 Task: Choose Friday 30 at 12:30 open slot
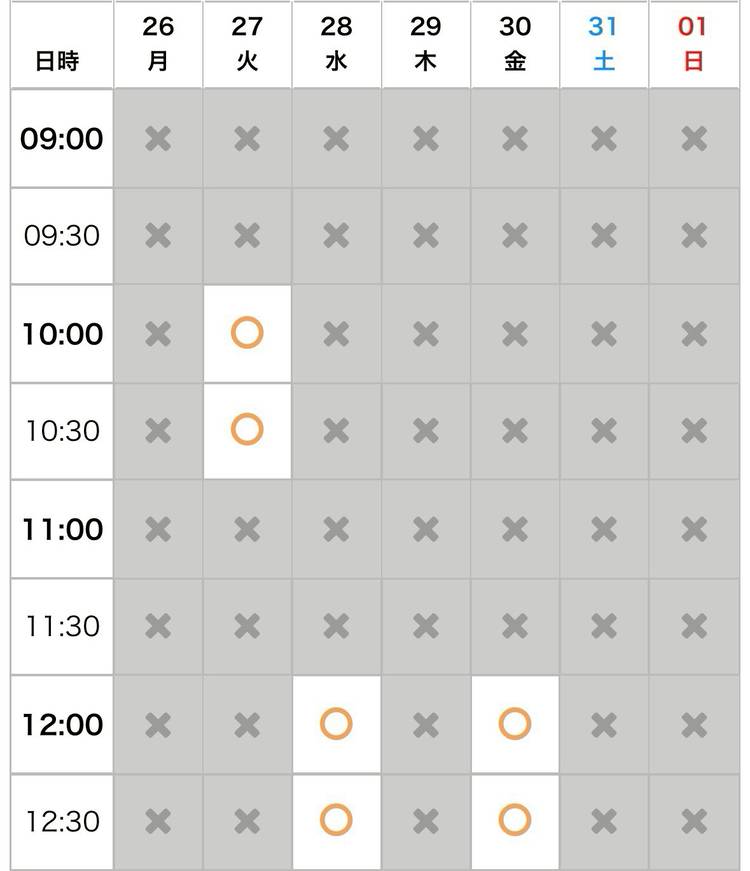tap(514, 821)
